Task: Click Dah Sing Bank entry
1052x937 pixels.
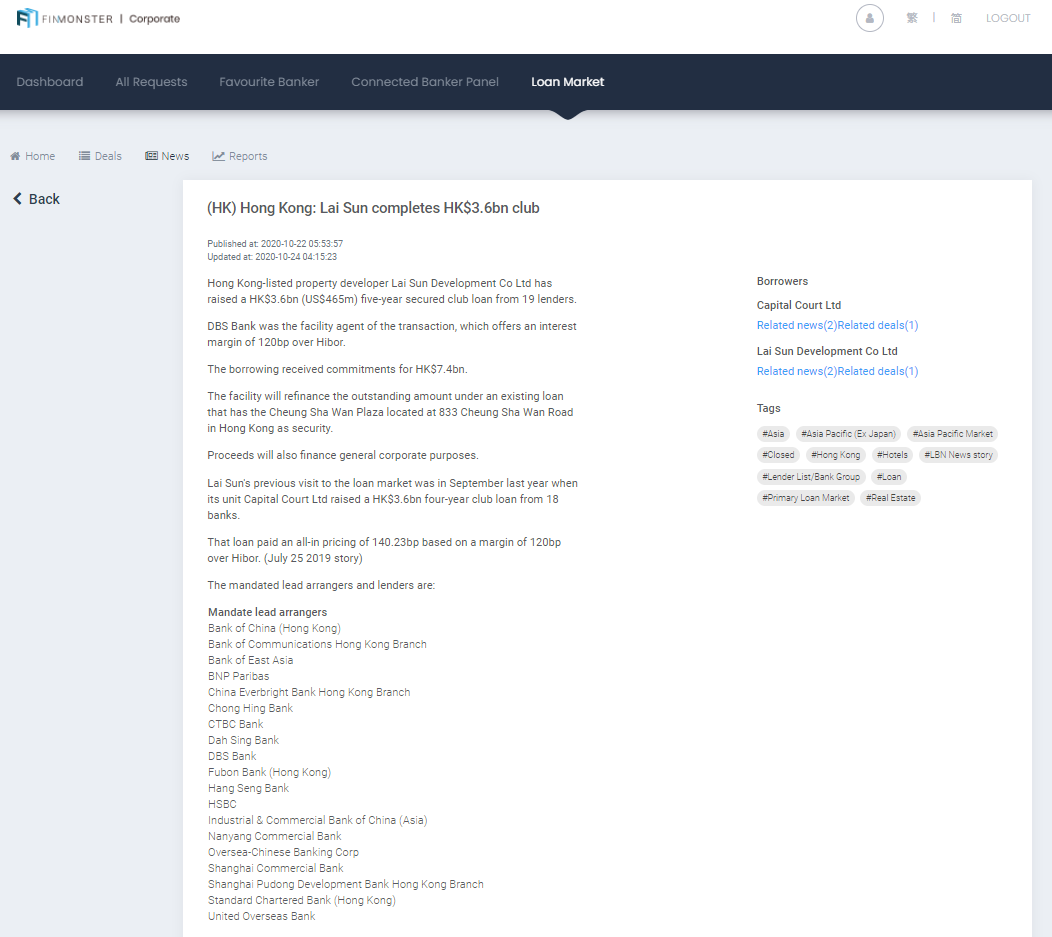Action: (243, 740)
